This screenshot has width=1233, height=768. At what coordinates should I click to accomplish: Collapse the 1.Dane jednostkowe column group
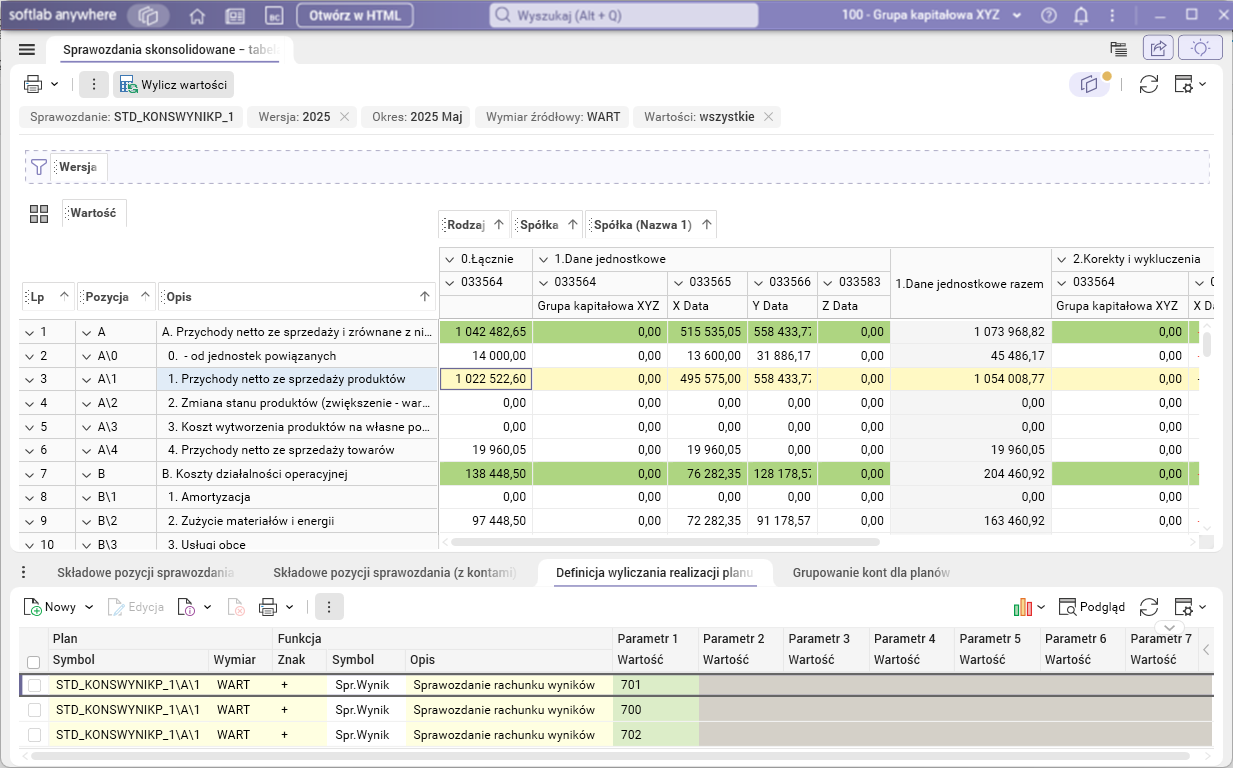pos(543,260)
